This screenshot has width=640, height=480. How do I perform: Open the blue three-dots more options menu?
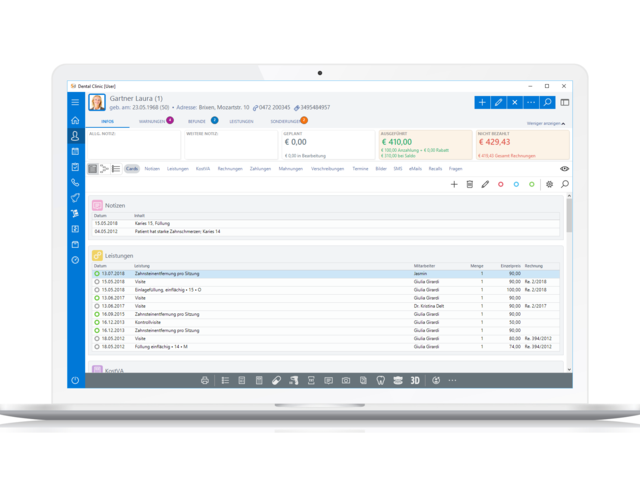531,102
